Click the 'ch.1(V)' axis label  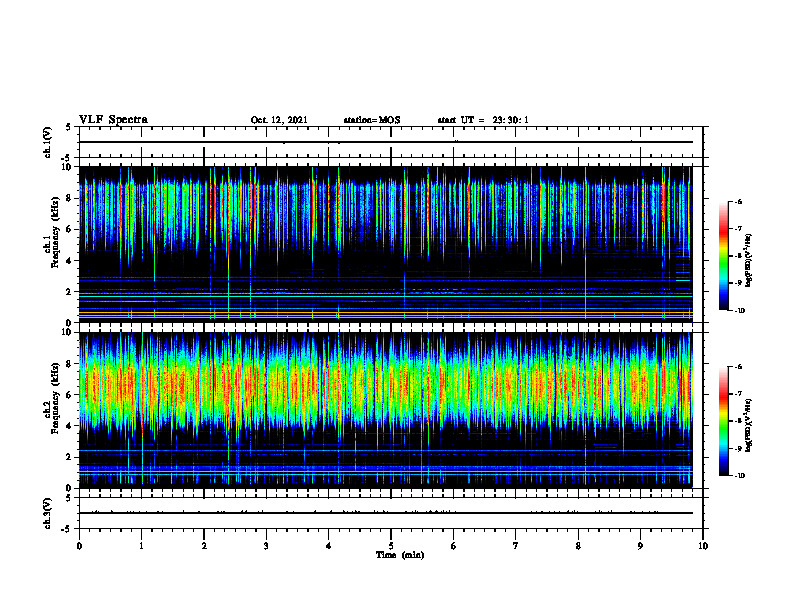[x=47, y=142]
